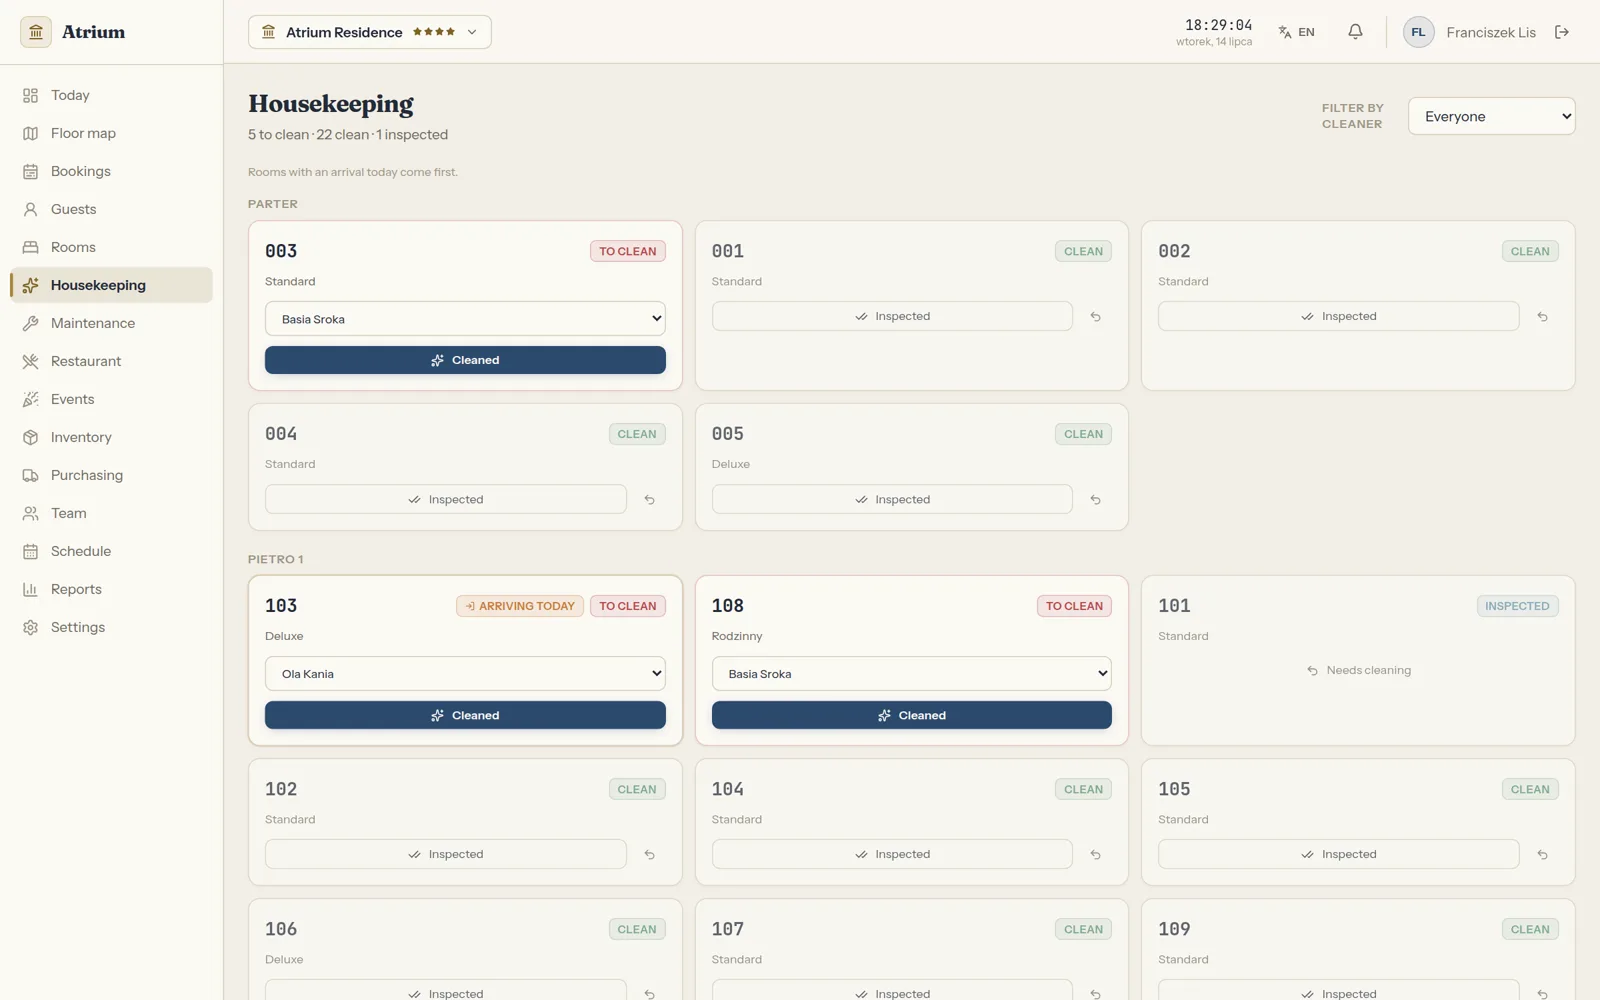Click the Atrium logo icon
This screenshot has width=1600, height=1000.
pos(36,32)
